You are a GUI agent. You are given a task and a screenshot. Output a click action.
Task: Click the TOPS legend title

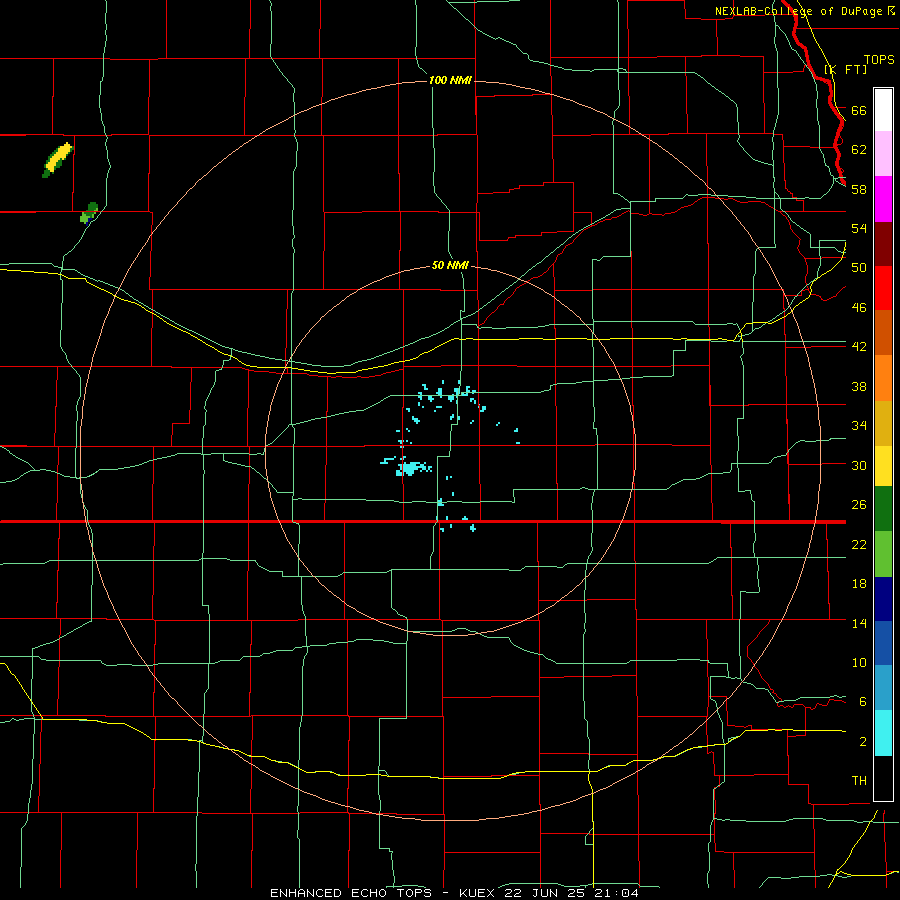(x=879, y=60)
